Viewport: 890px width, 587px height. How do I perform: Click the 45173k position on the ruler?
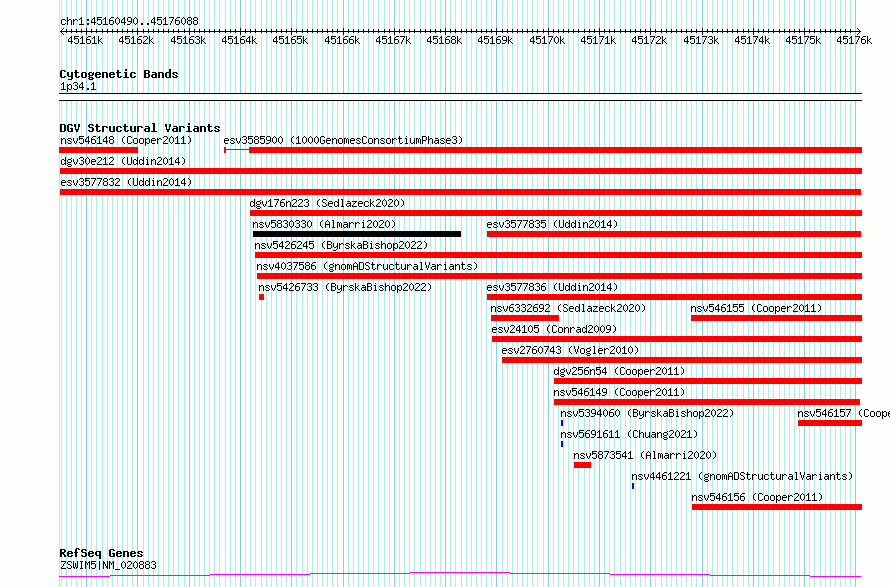[x=701, y=40]
